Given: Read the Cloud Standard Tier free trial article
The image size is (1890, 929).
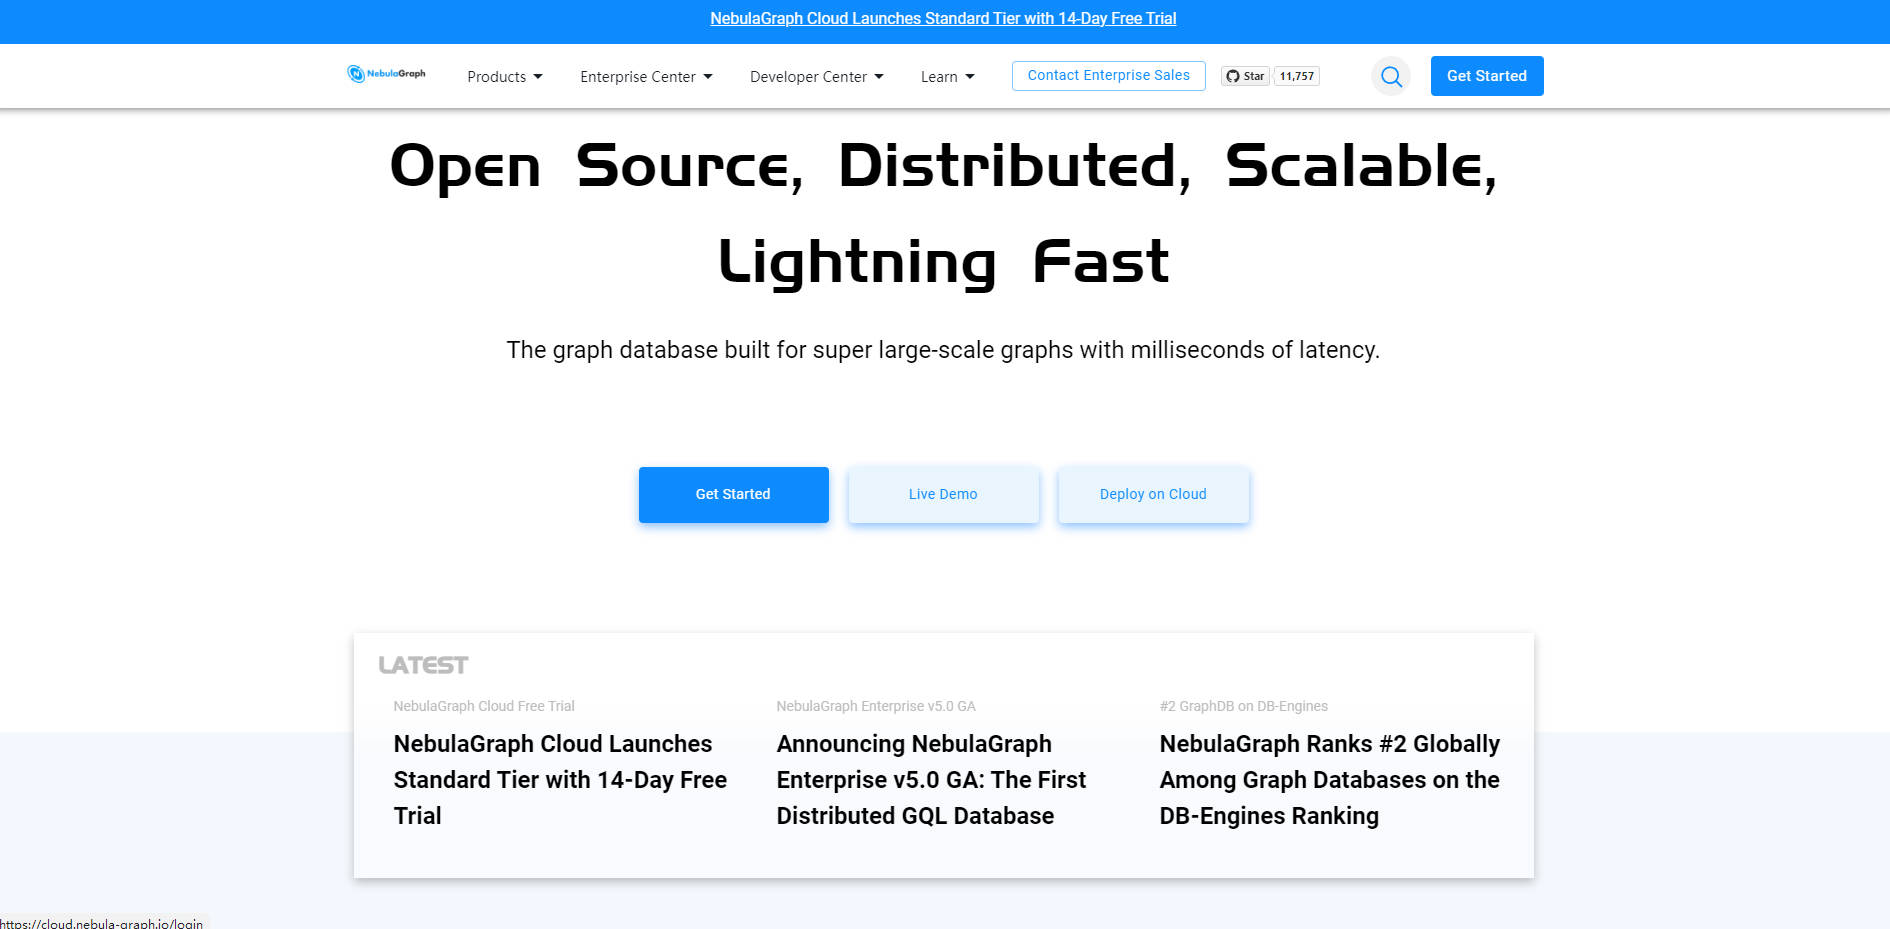Looking at the screenshot, I should pyautogui.click(x=560, y=780).
